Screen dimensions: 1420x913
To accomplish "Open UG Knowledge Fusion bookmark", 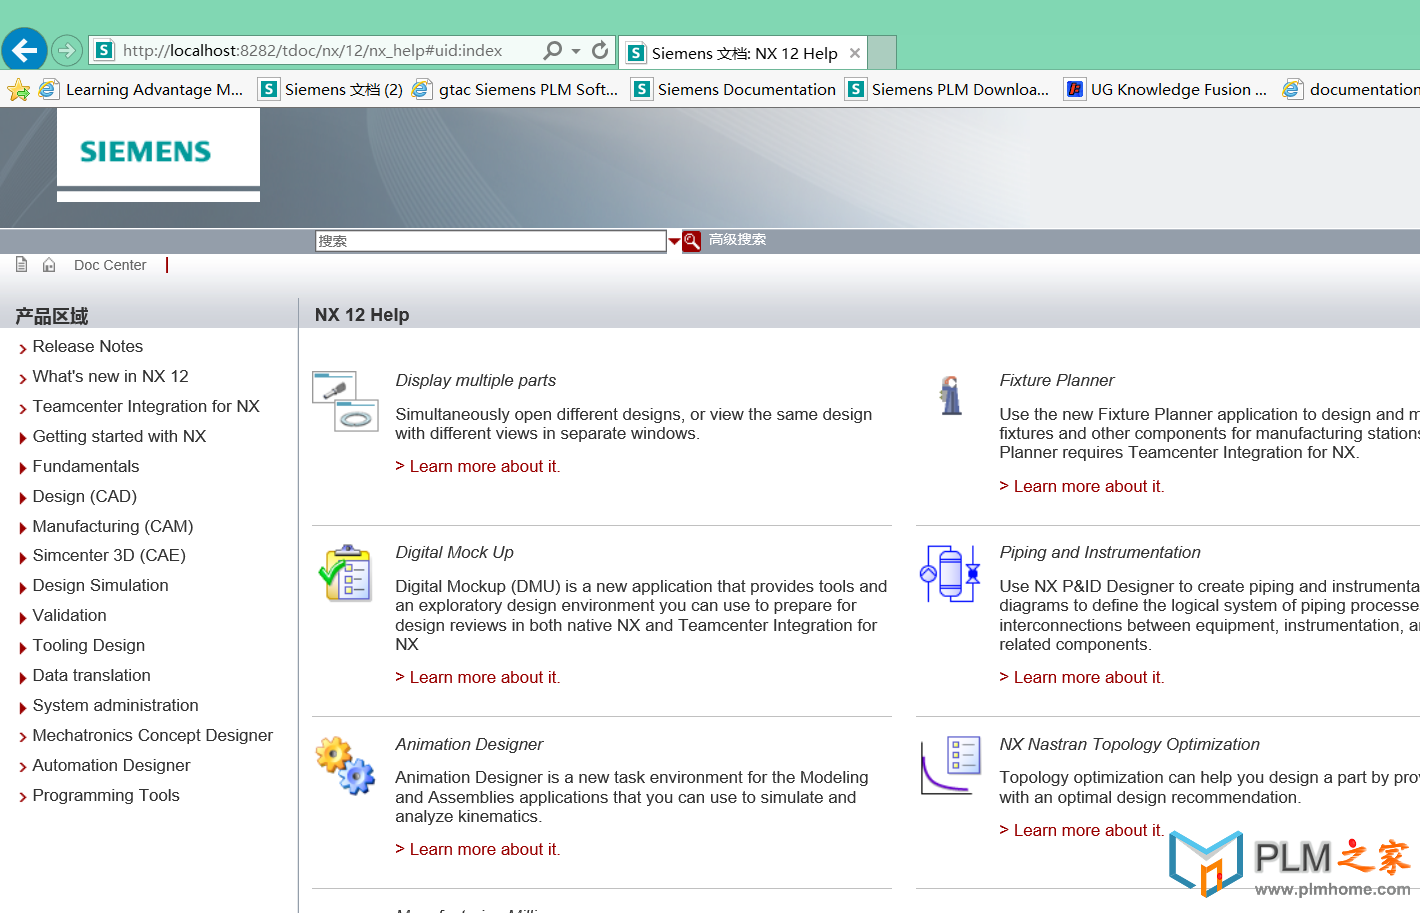I will click(x=1166, y=90).
